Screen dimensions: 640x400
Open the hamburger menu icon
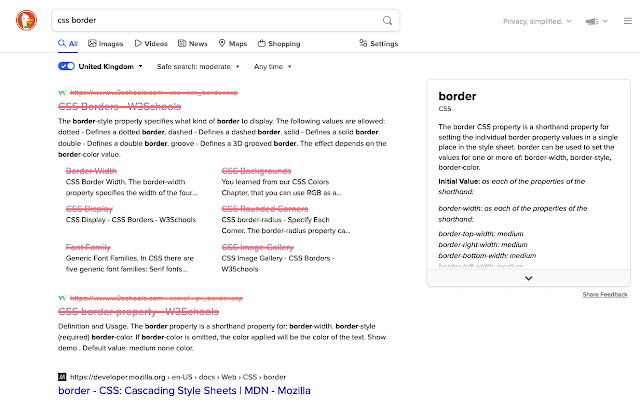tap(628, 21)
